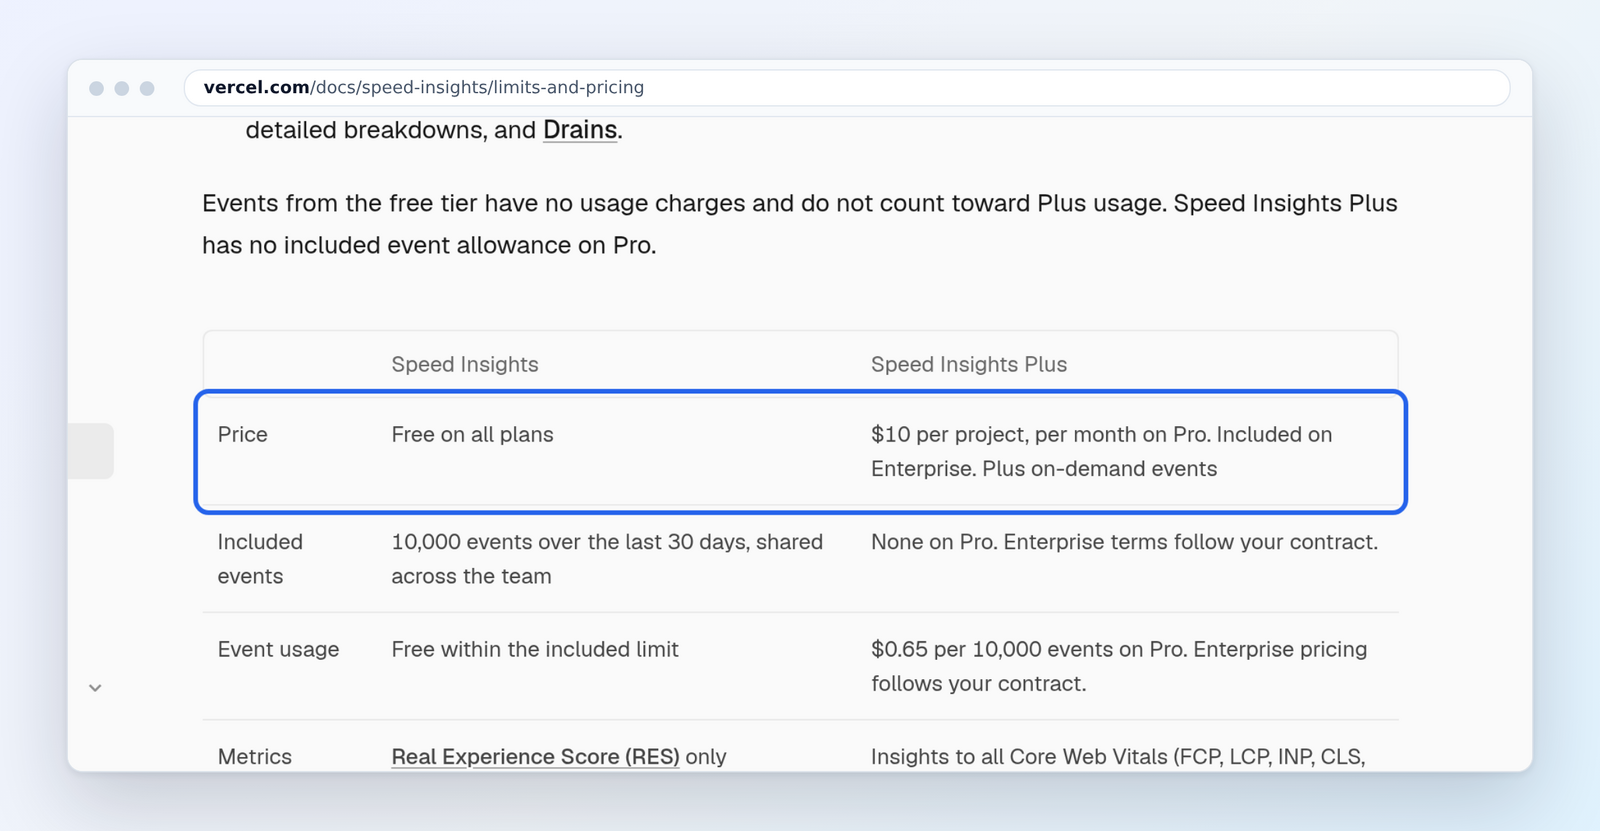This screenshot has height=831, width=1600.
Task: Select the "Event usage" row label
Action: [x=278, y=650]
